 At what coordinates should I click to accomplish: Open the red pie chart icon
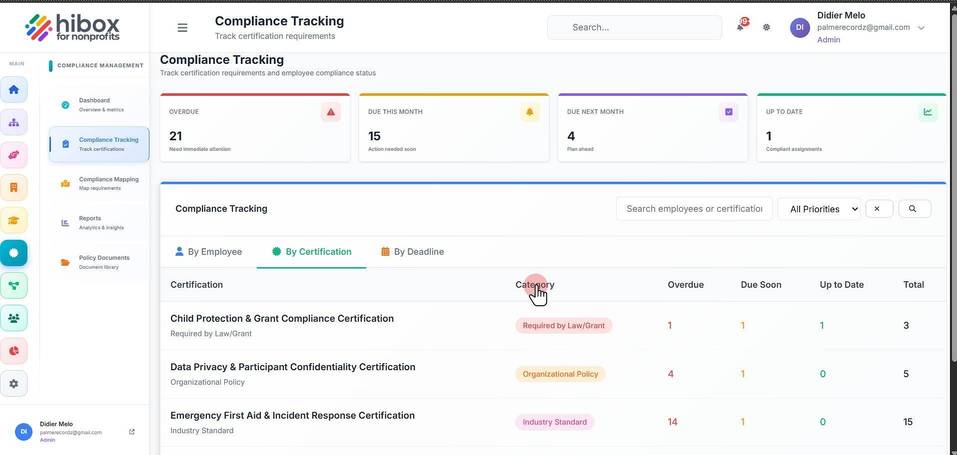(13, 351)
